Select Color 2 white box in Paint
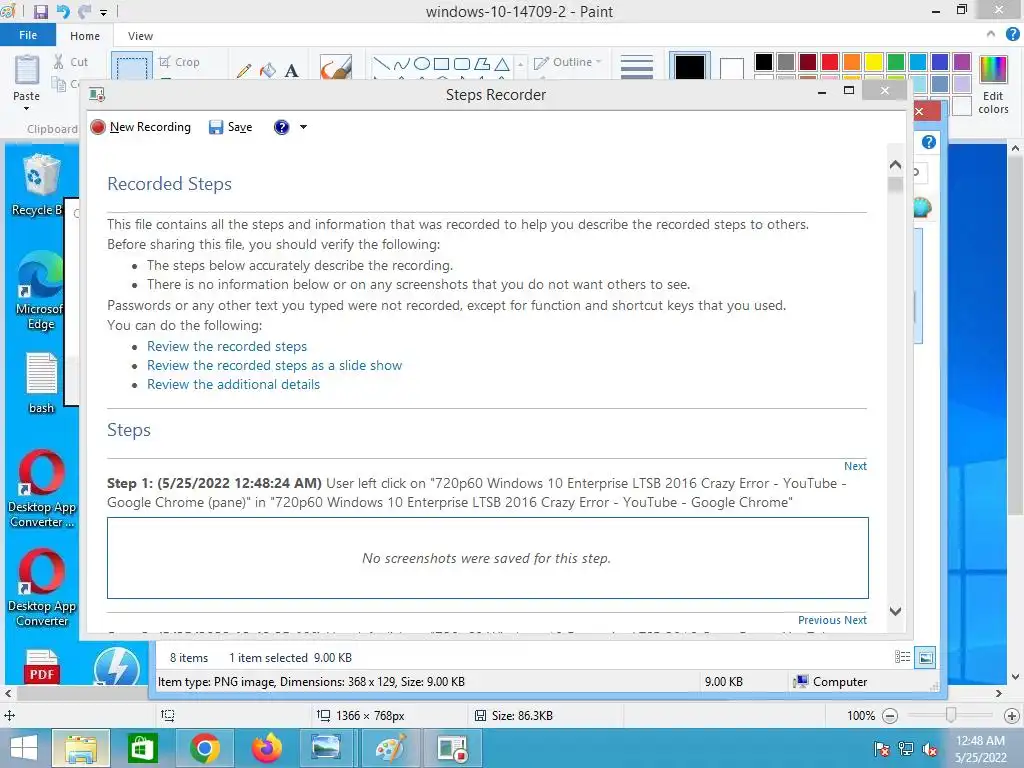The height and width of the screenshot is (768, 1024). pyautogui.click(x=731, y=68)
